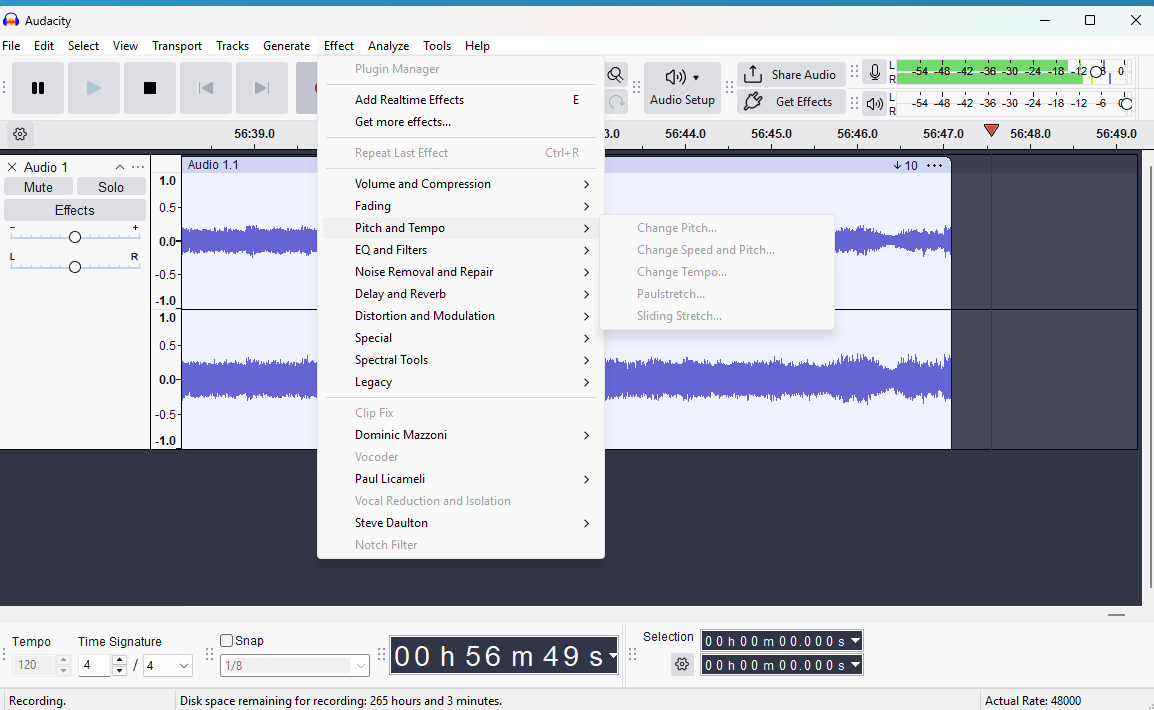Click the clip pitch indicator showing 10
1154x710 pixels.
pos(906,166)
